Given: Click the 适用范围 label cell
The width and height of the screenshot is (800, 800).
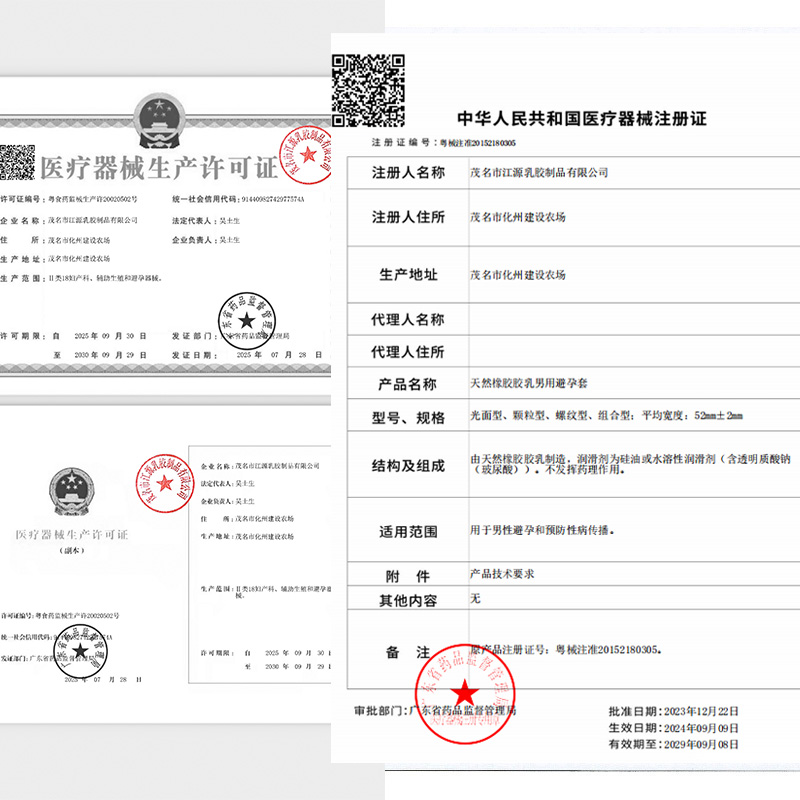Looking at the screenshot, I should pos(408,532).
